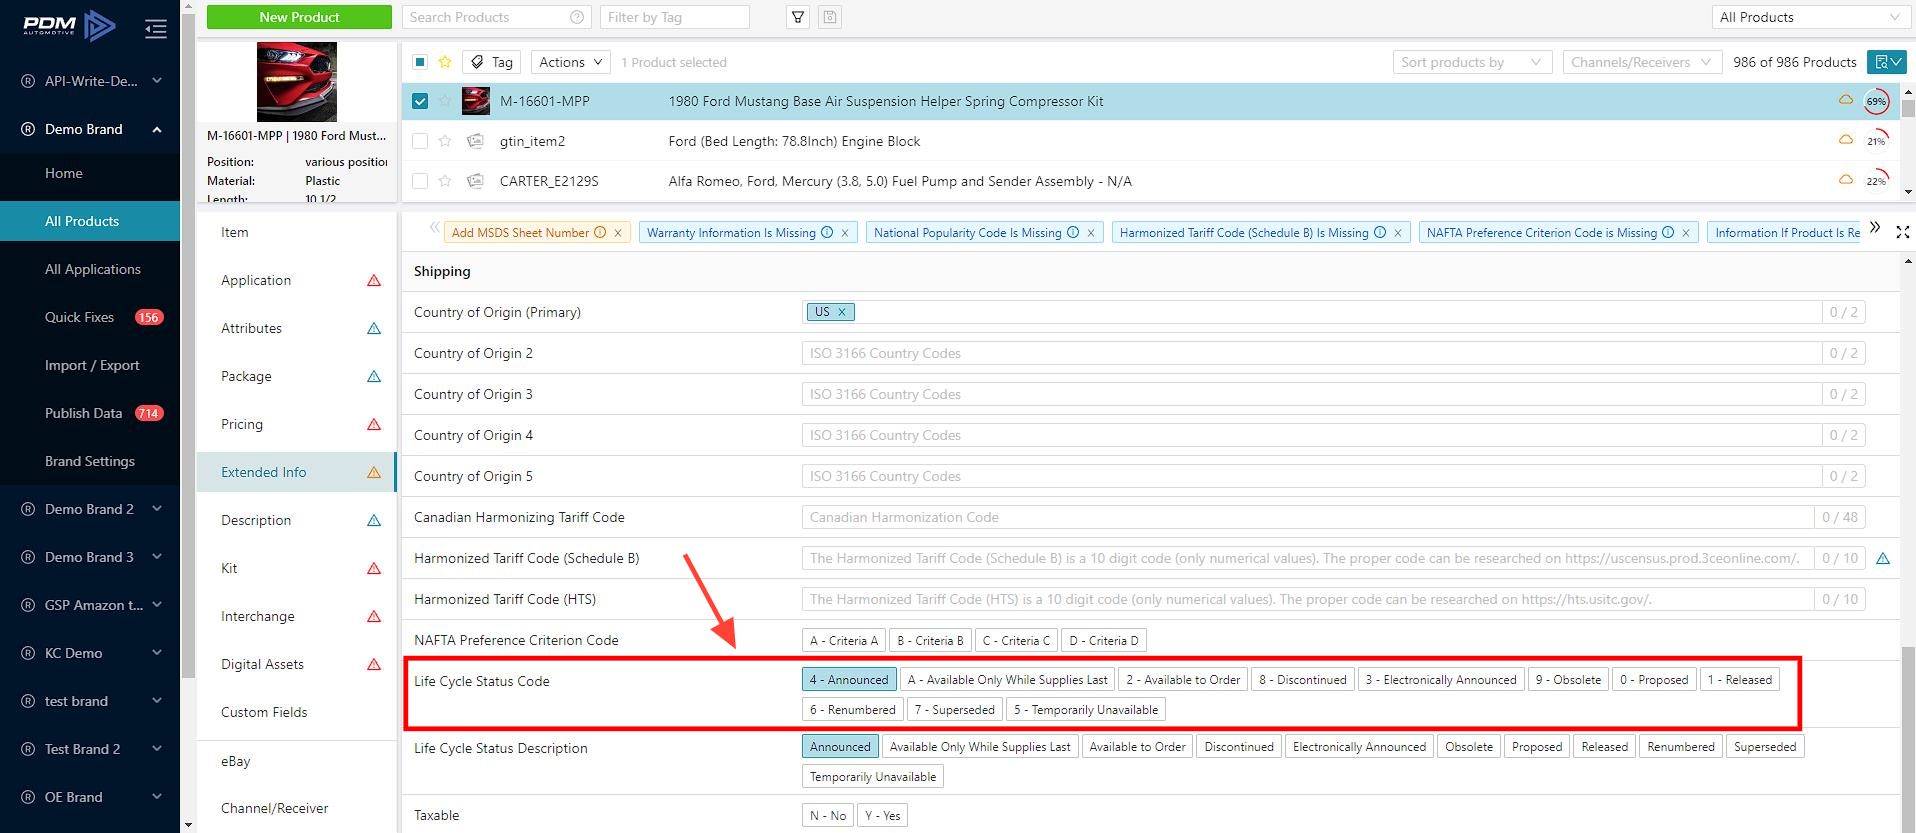Viewport: 1916px width, 833px height.
Task: Open the product filter funnel icon
Action: point(798,17)
